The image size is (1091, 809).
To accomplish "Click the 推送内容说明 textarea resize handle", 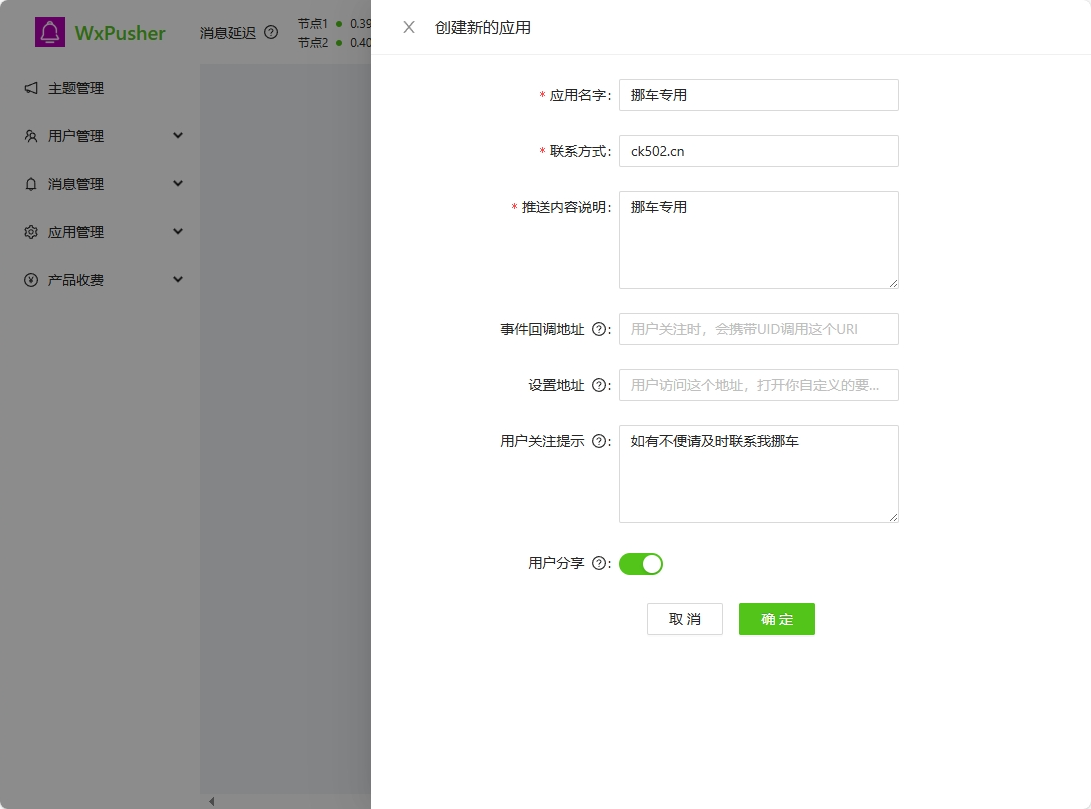I will pyautogui.click(x=893, y=283).
